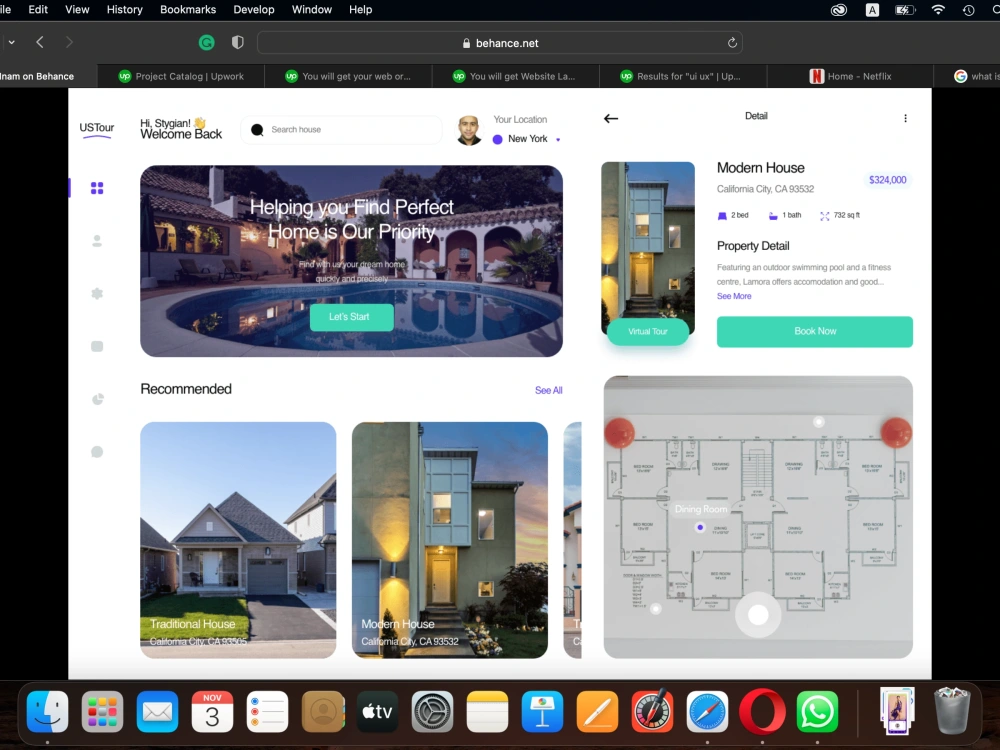1000x750 pixels.
Task: Switch to Home - Netflix tab
Action: 851,76
